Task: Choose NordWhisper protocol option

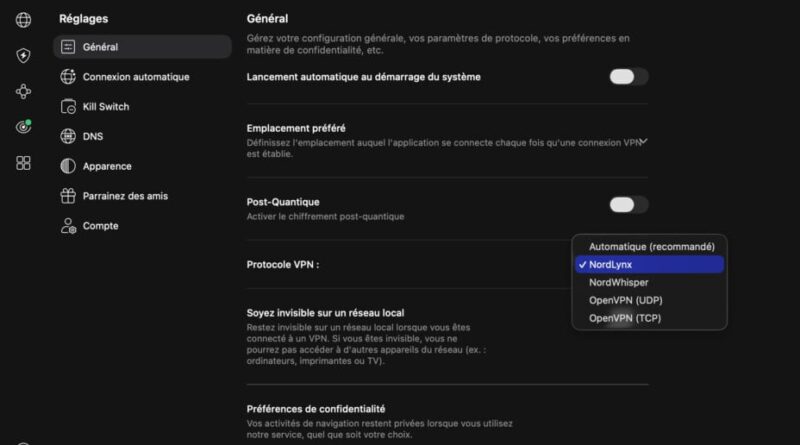Action: pos(649,282)
